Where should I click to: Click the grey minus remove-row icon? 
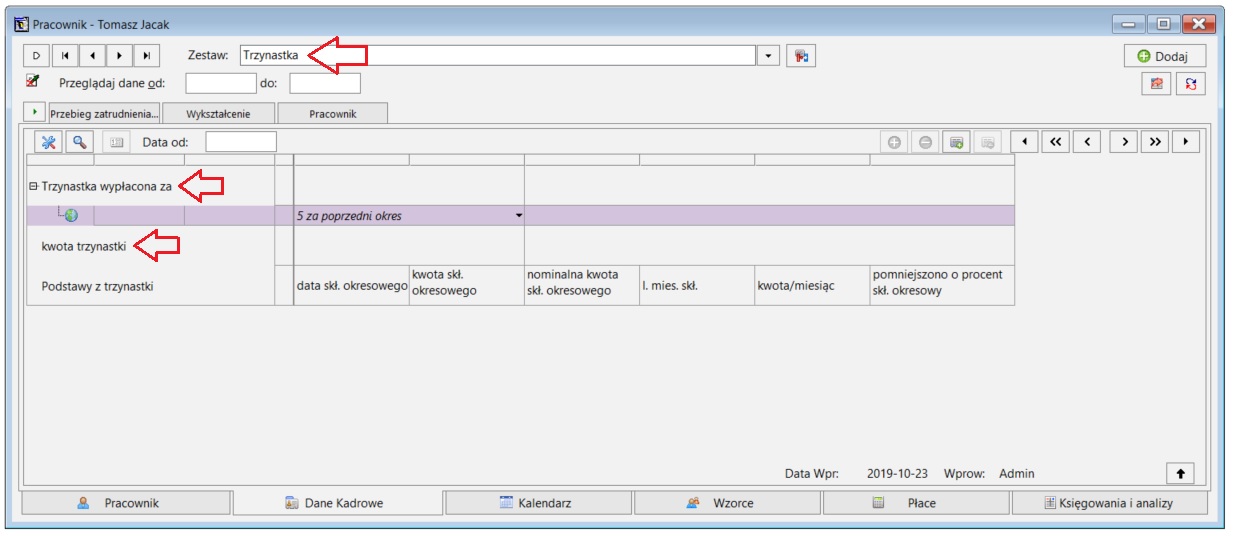pos(925,142)
